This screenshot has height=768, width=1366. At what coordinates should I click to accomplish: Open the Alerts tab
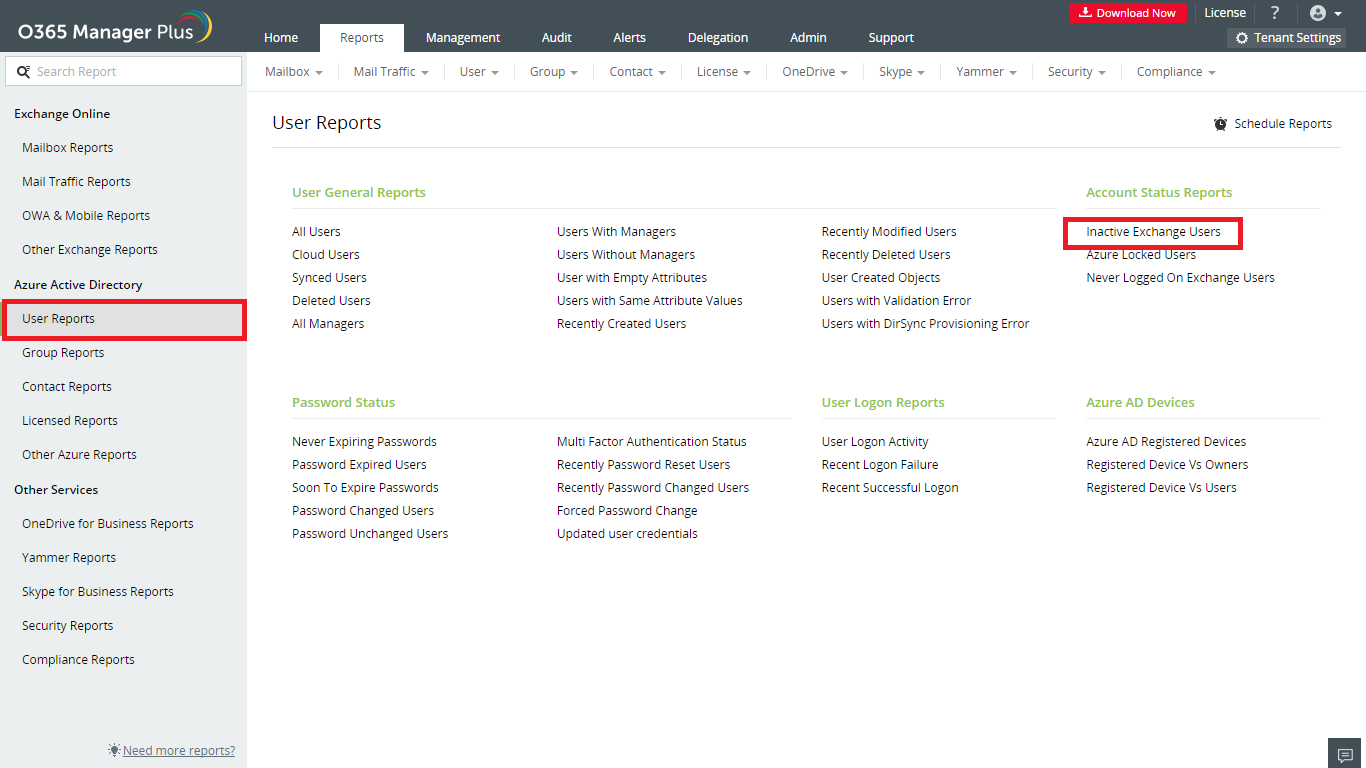click(x=630, y=38)
